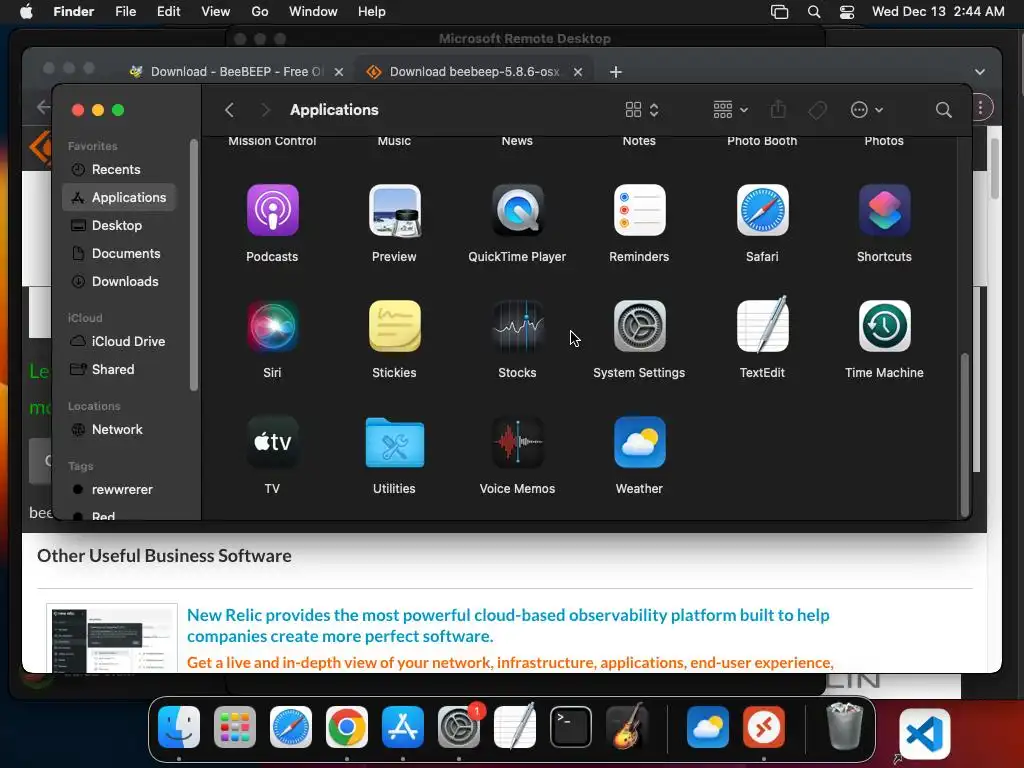
Task: Open the Podcasts app icon
Action: (x=272, y=210)
